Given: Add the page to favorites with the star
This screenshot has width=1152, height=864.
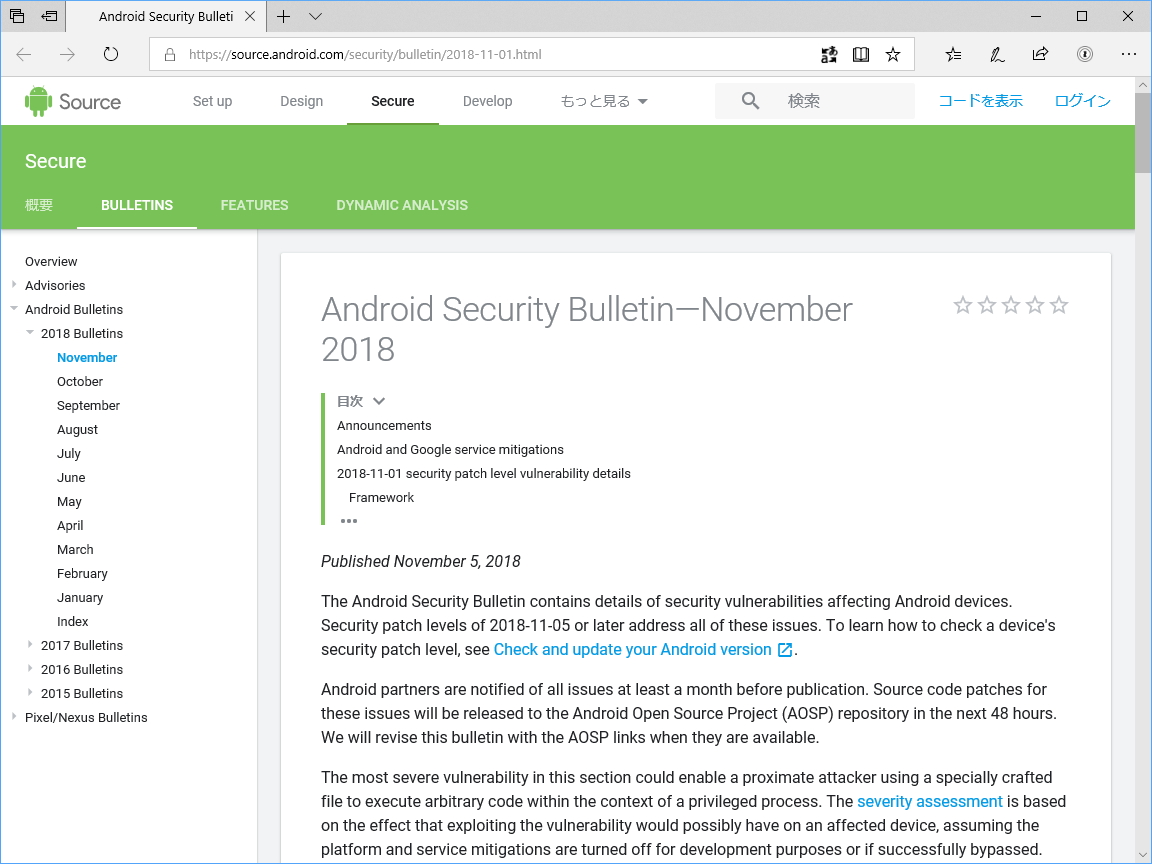Looking at the screenshot, I should 893,55.
